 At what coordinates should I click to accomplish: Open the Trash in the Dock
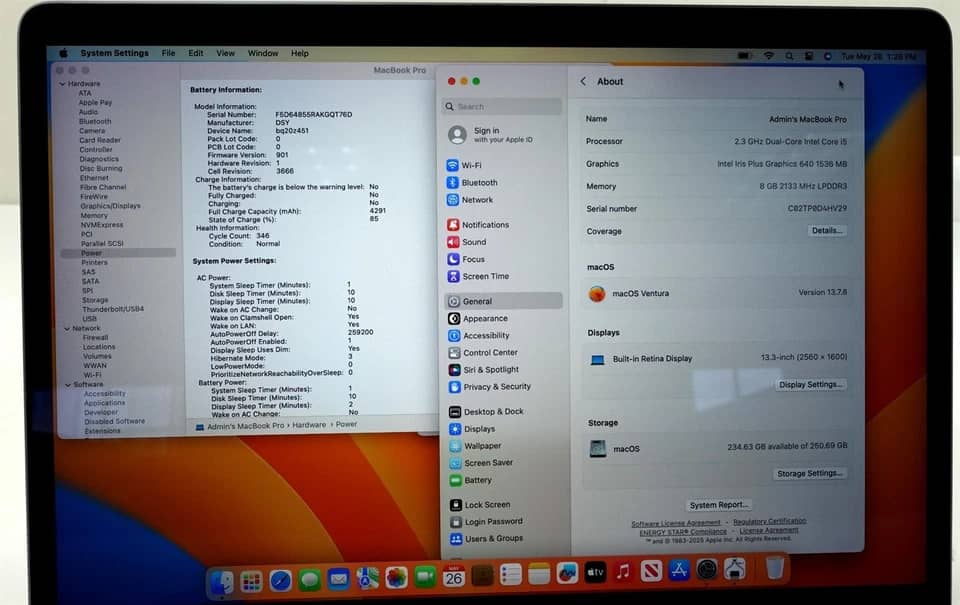(x=774, y=568)
